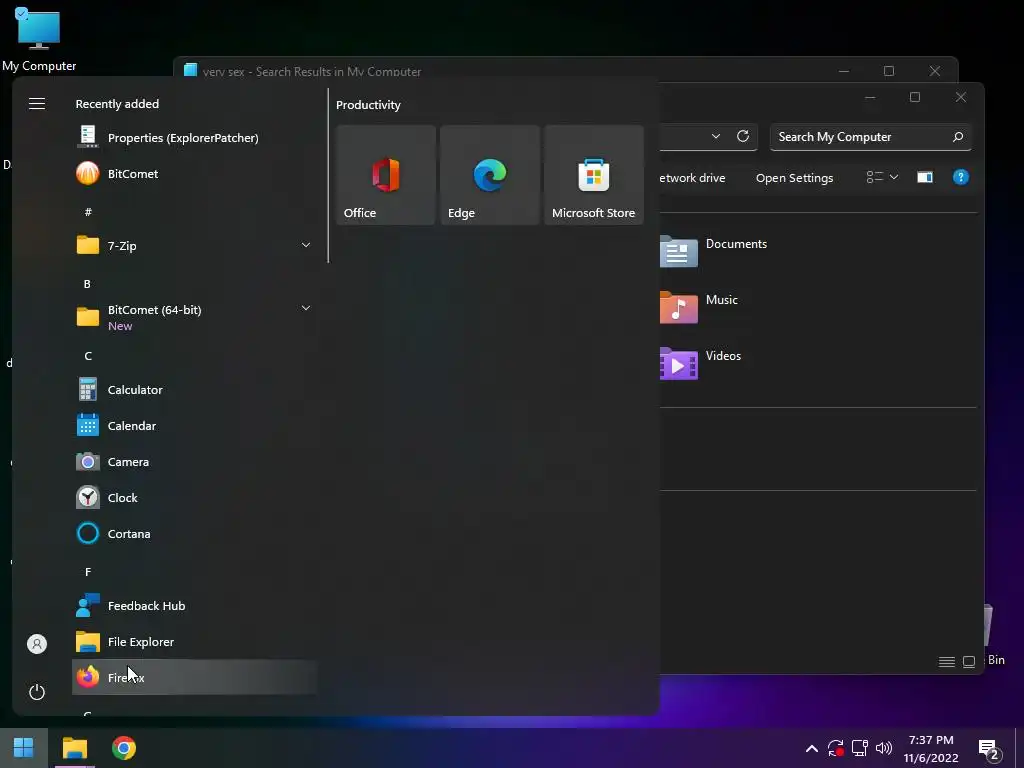
Task: Launch Calendar app
Action: coord(195,426)
